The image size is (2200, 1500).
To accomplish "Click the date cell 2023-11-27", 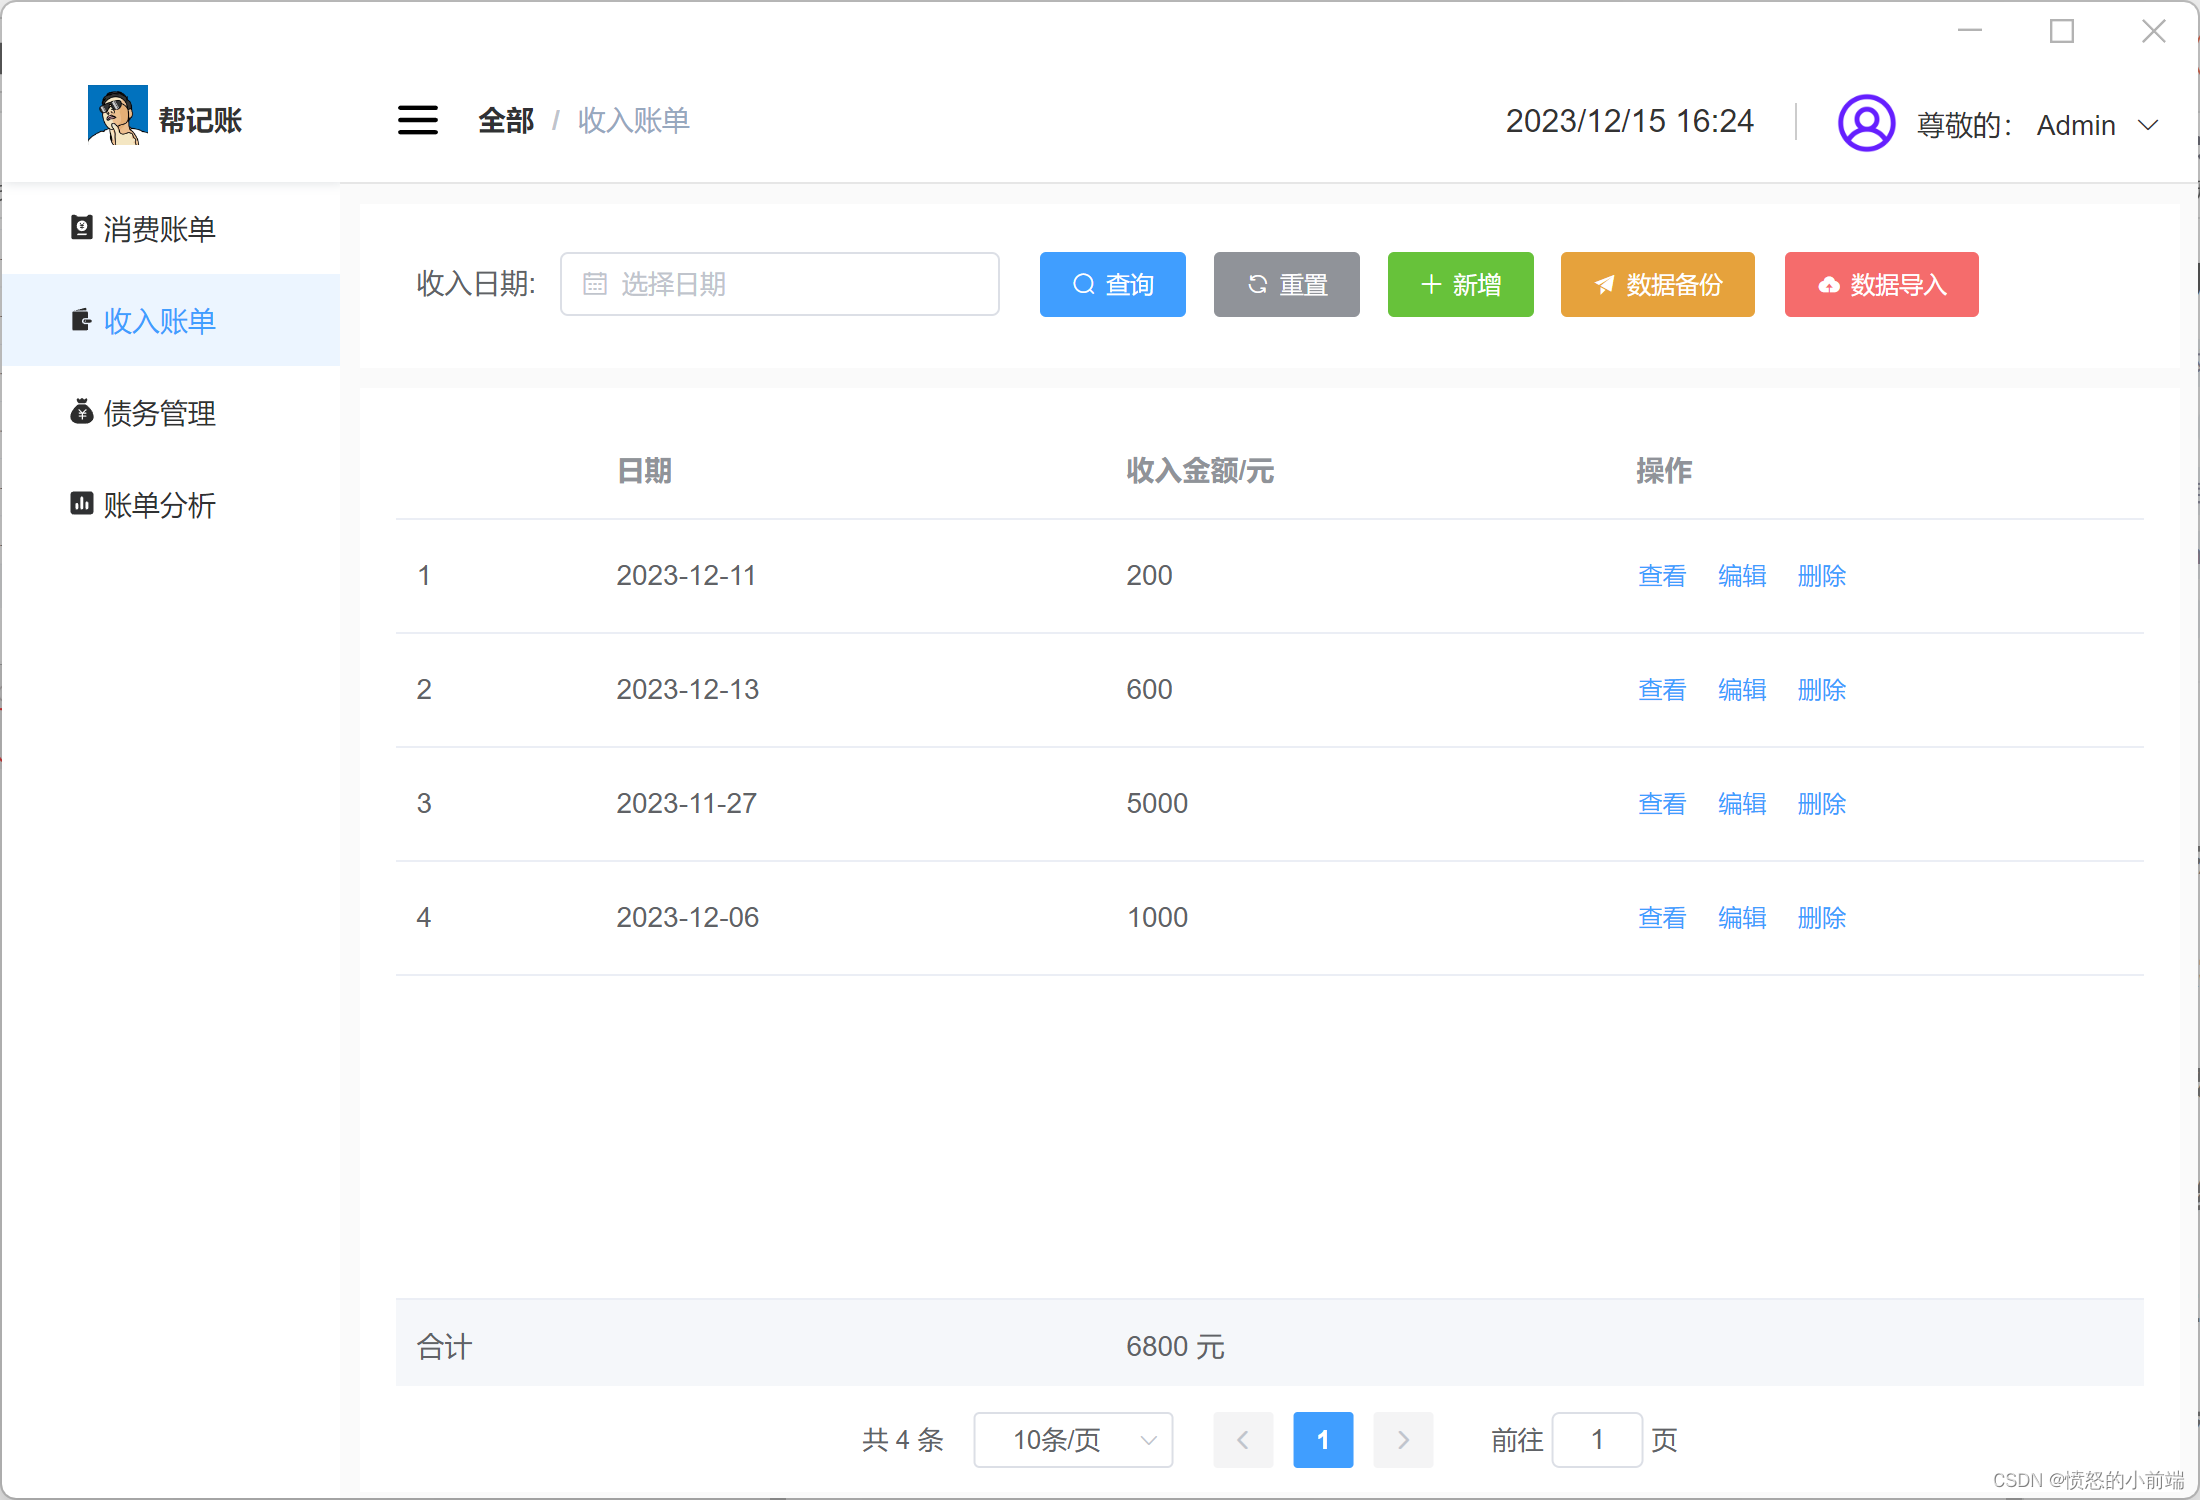I will (x=687, y=804).
